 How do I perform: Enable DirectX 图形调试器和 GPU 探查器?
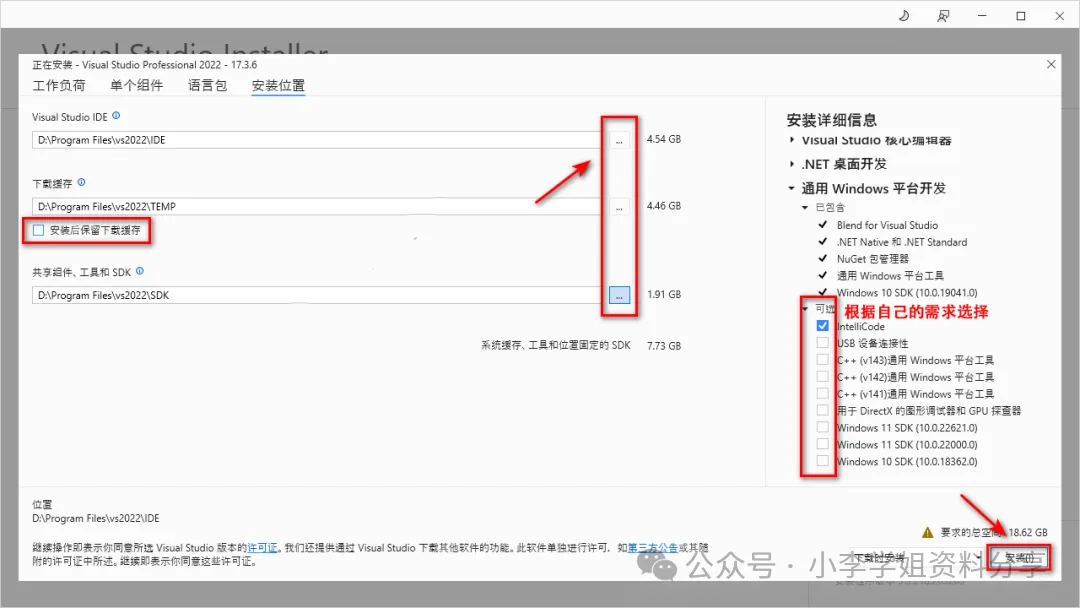pyautogui.click(x=822, y=410)
